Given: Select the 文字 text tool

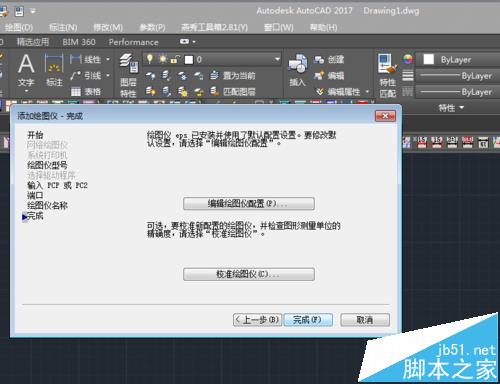Looking at the screenshot, I should pyautogui.click(x=26, y=70).
